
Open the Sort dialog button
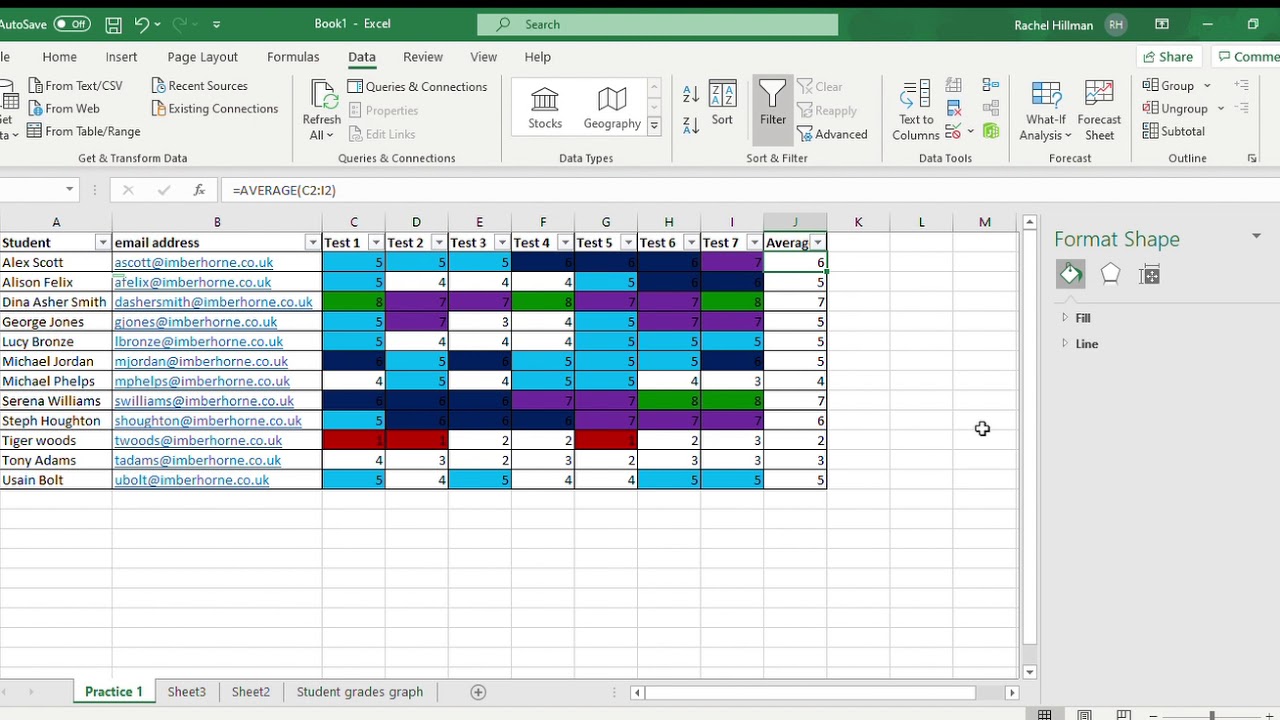click(x=722, y=103)
